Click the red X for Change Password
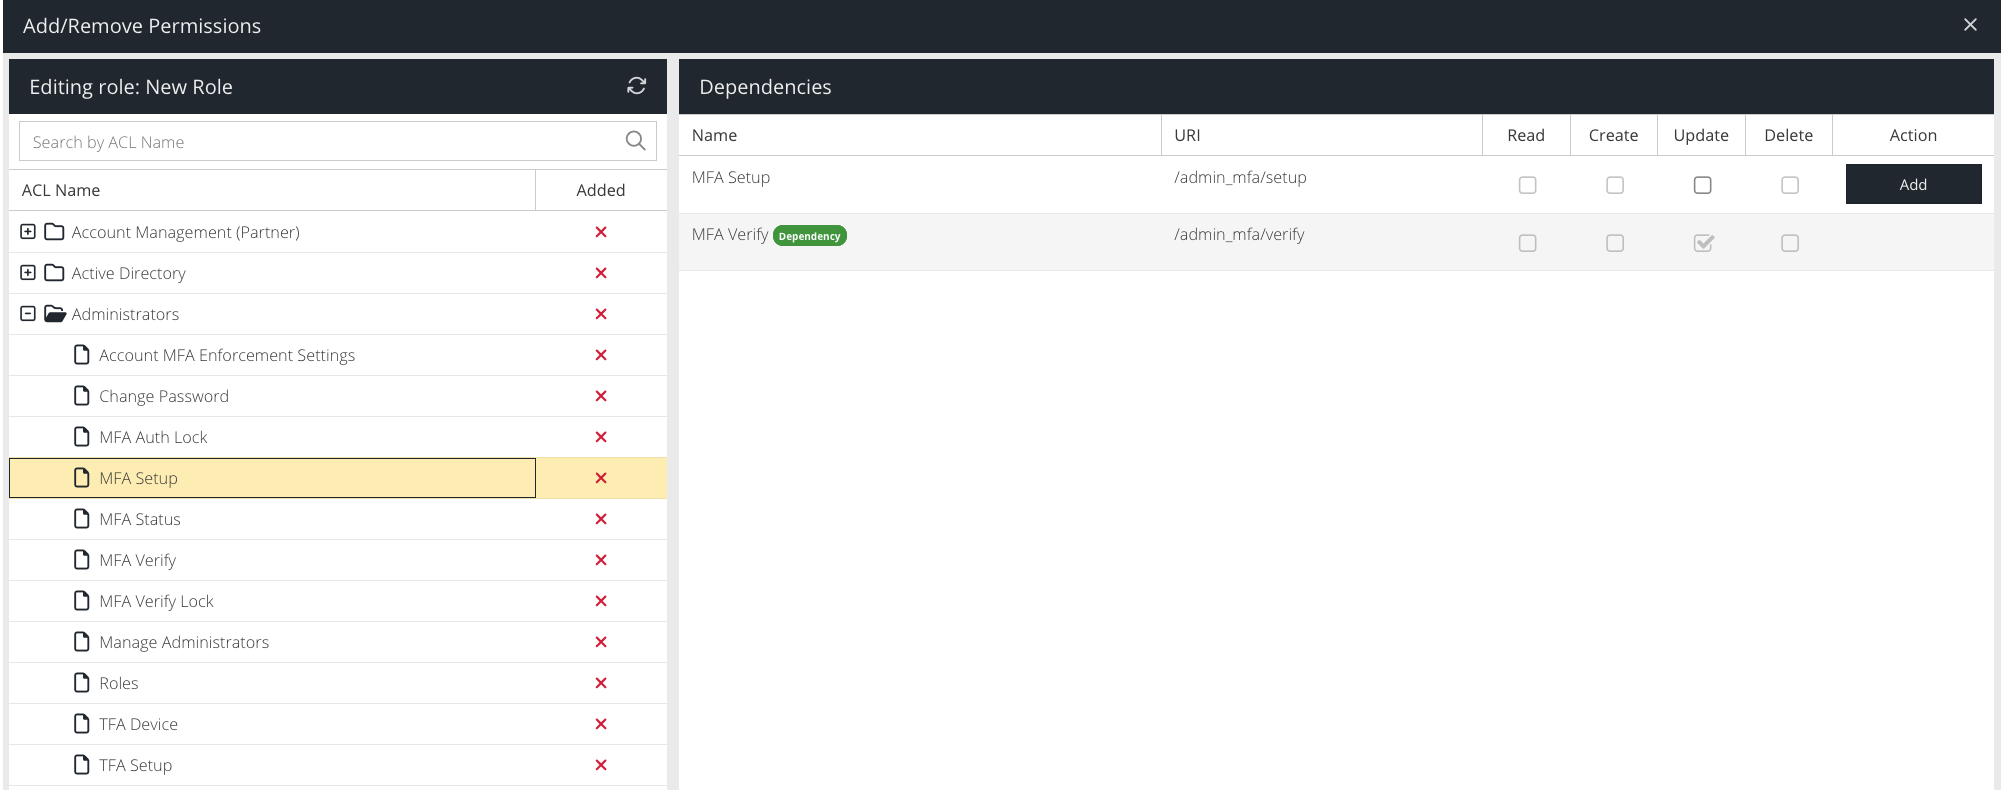2004x790 pixels. (x=601, y=396)
